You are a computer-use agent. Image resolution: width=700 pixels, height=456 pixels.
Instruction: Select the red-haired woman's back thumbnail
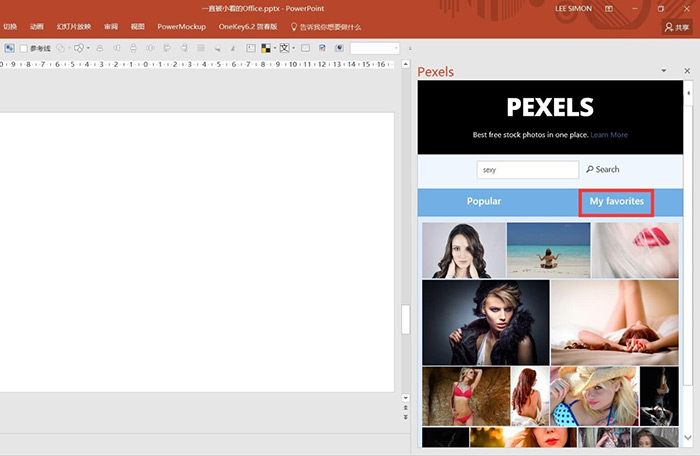[530, 396]
